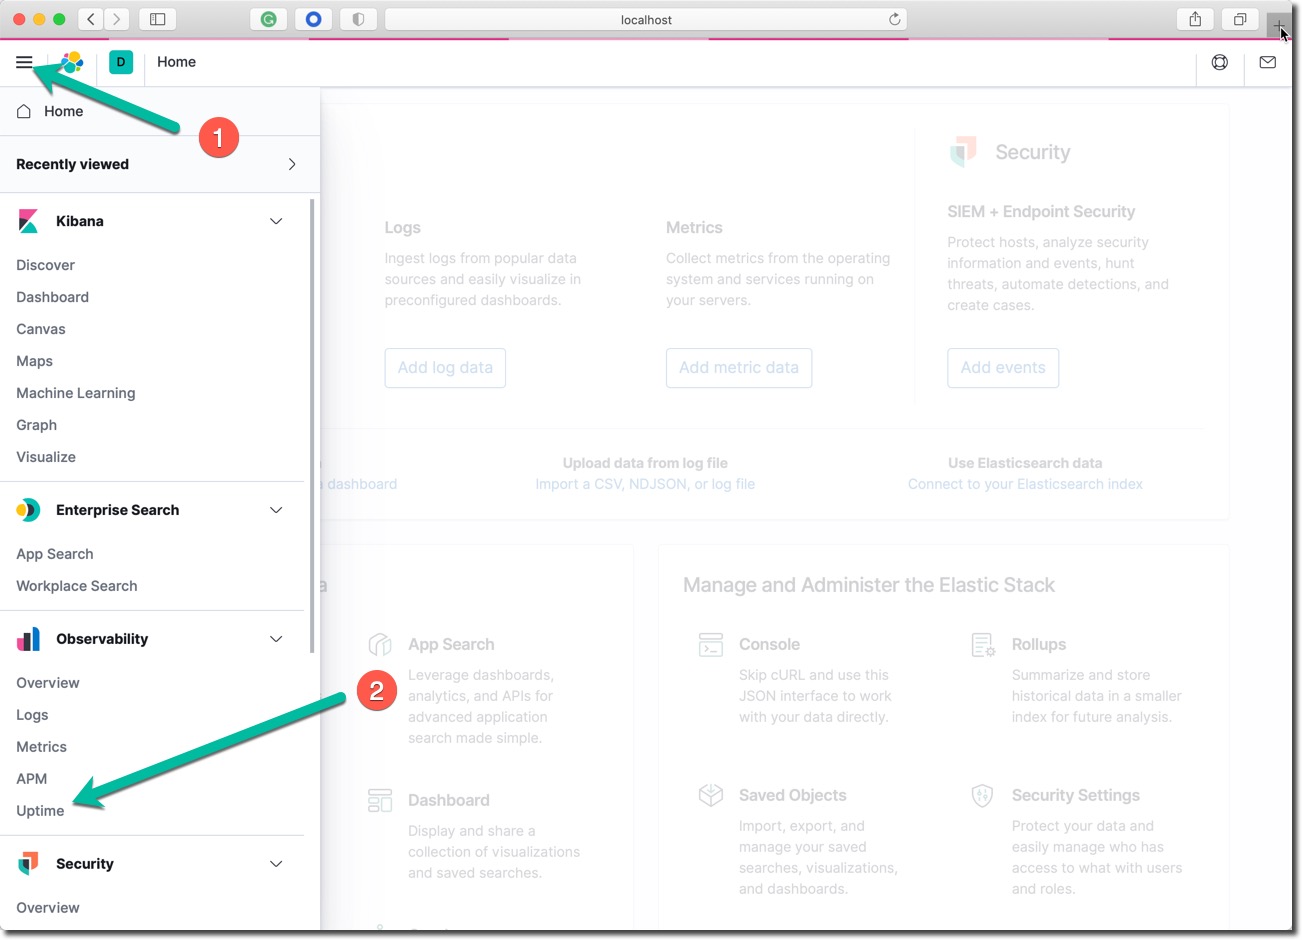Screen dimensions: 1302x940
Task: Open the help lifebuoy icon
Action: (x=1220, y=62)
